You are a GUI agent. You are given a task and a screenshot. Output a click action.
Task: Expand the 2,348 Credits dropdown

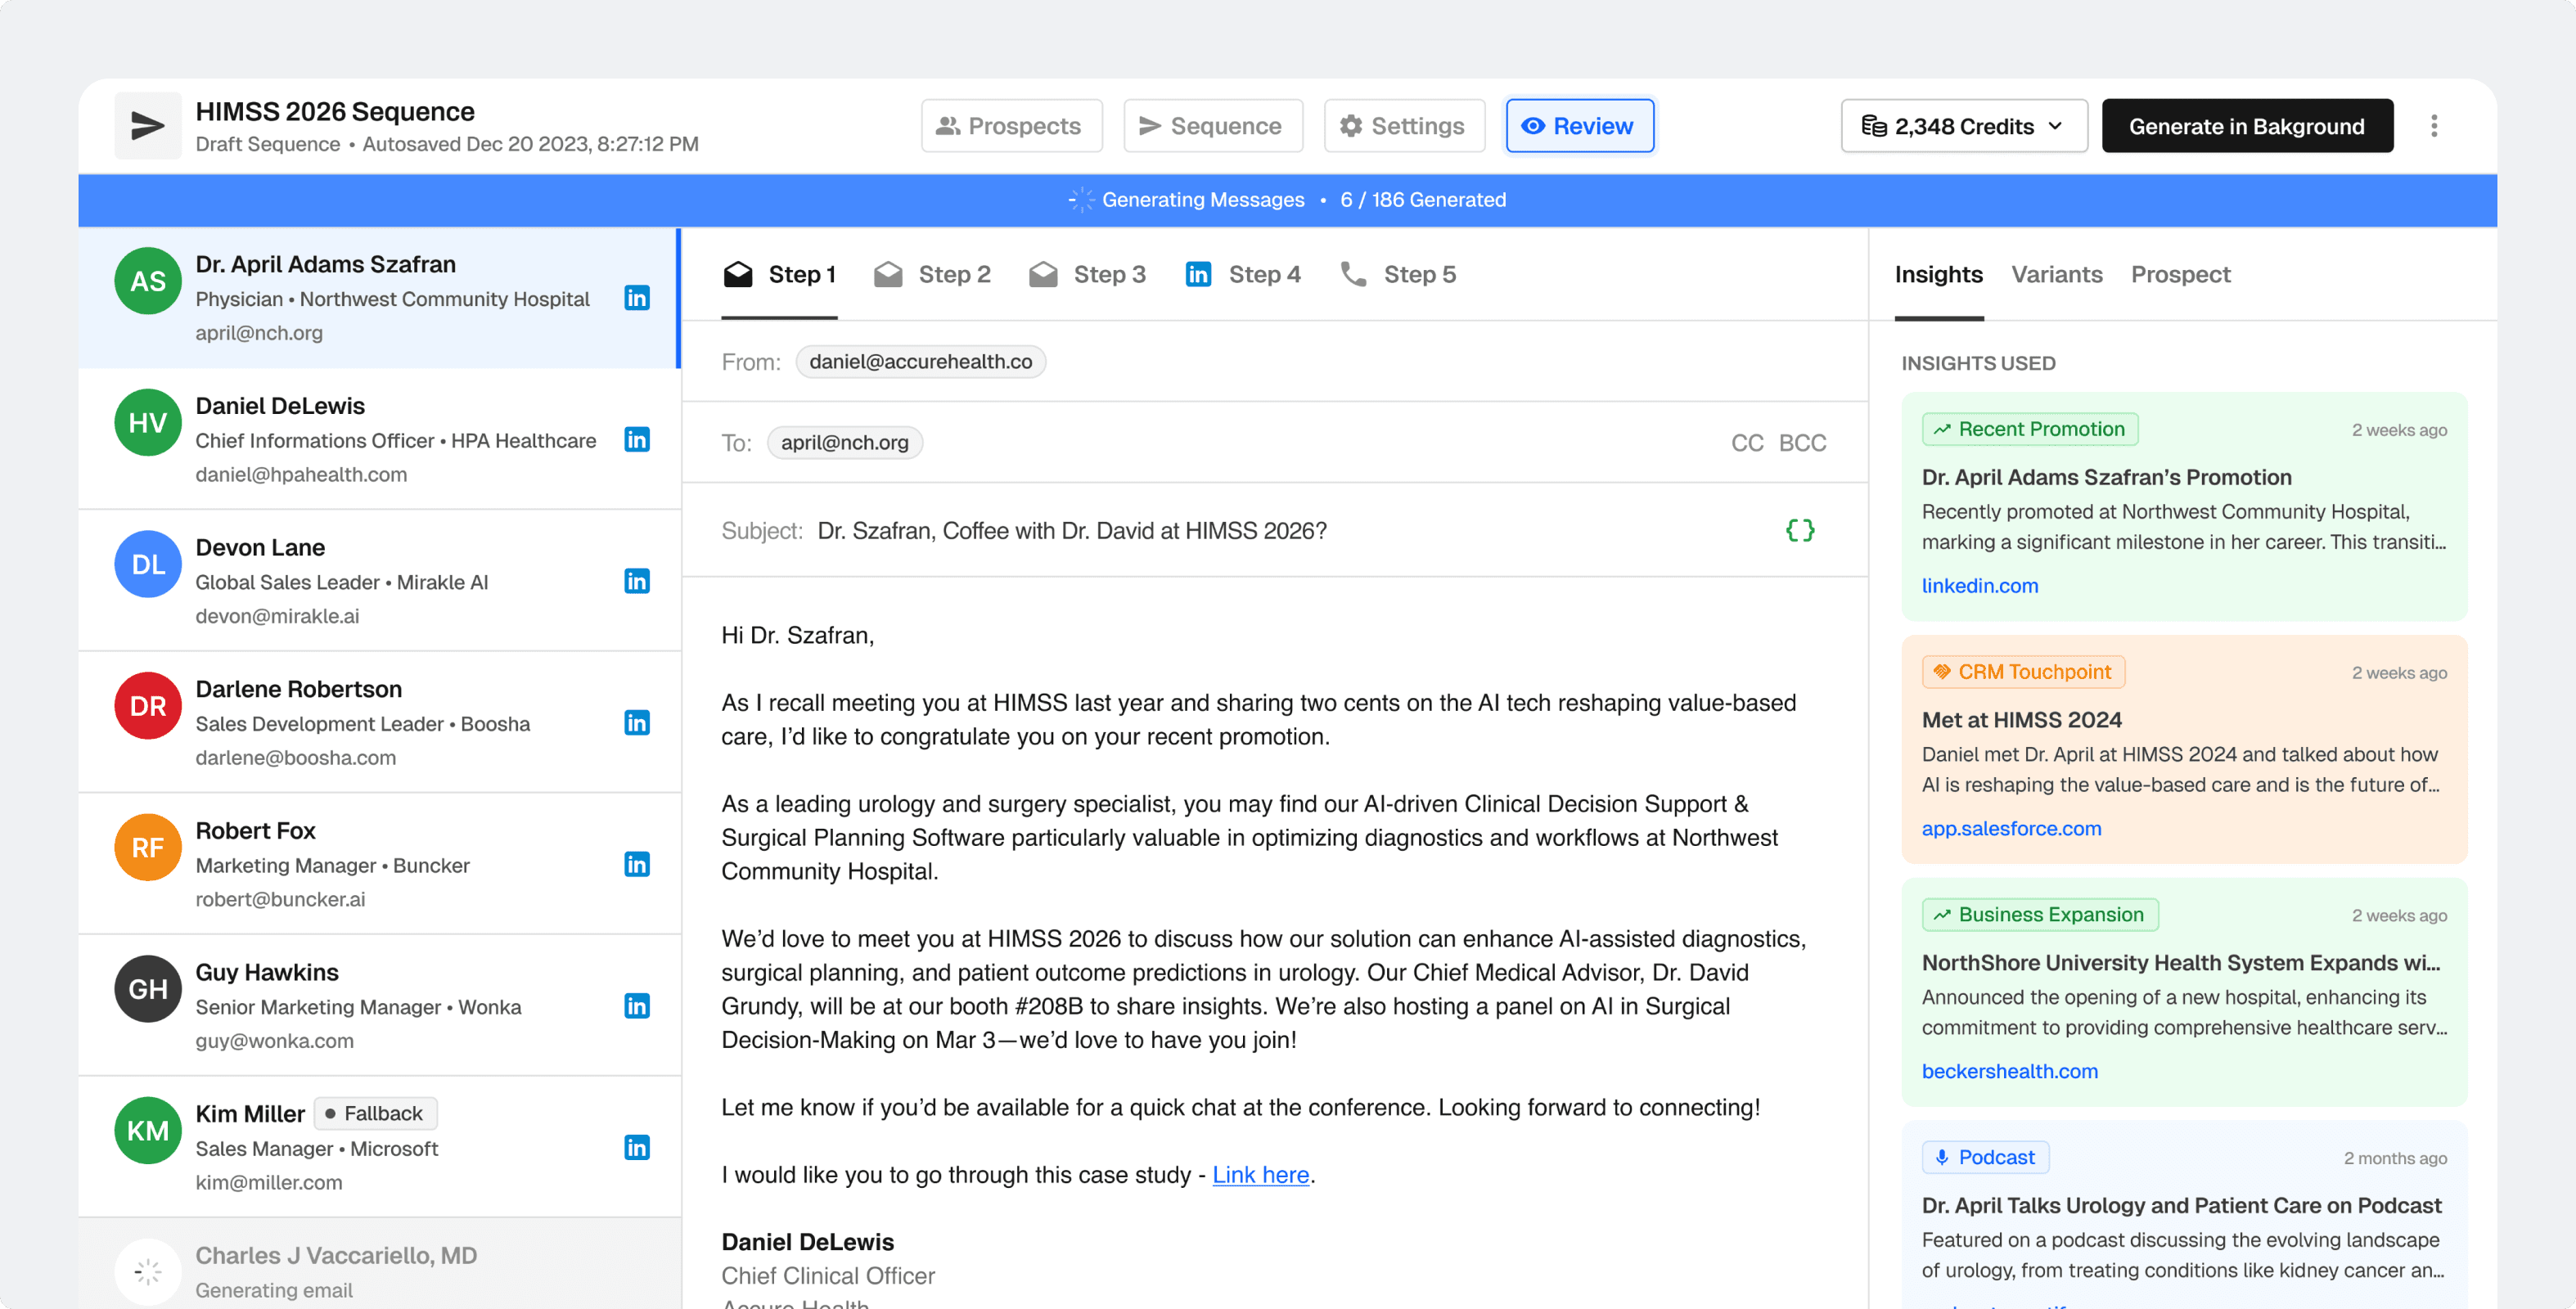(x=1964, y=126)
